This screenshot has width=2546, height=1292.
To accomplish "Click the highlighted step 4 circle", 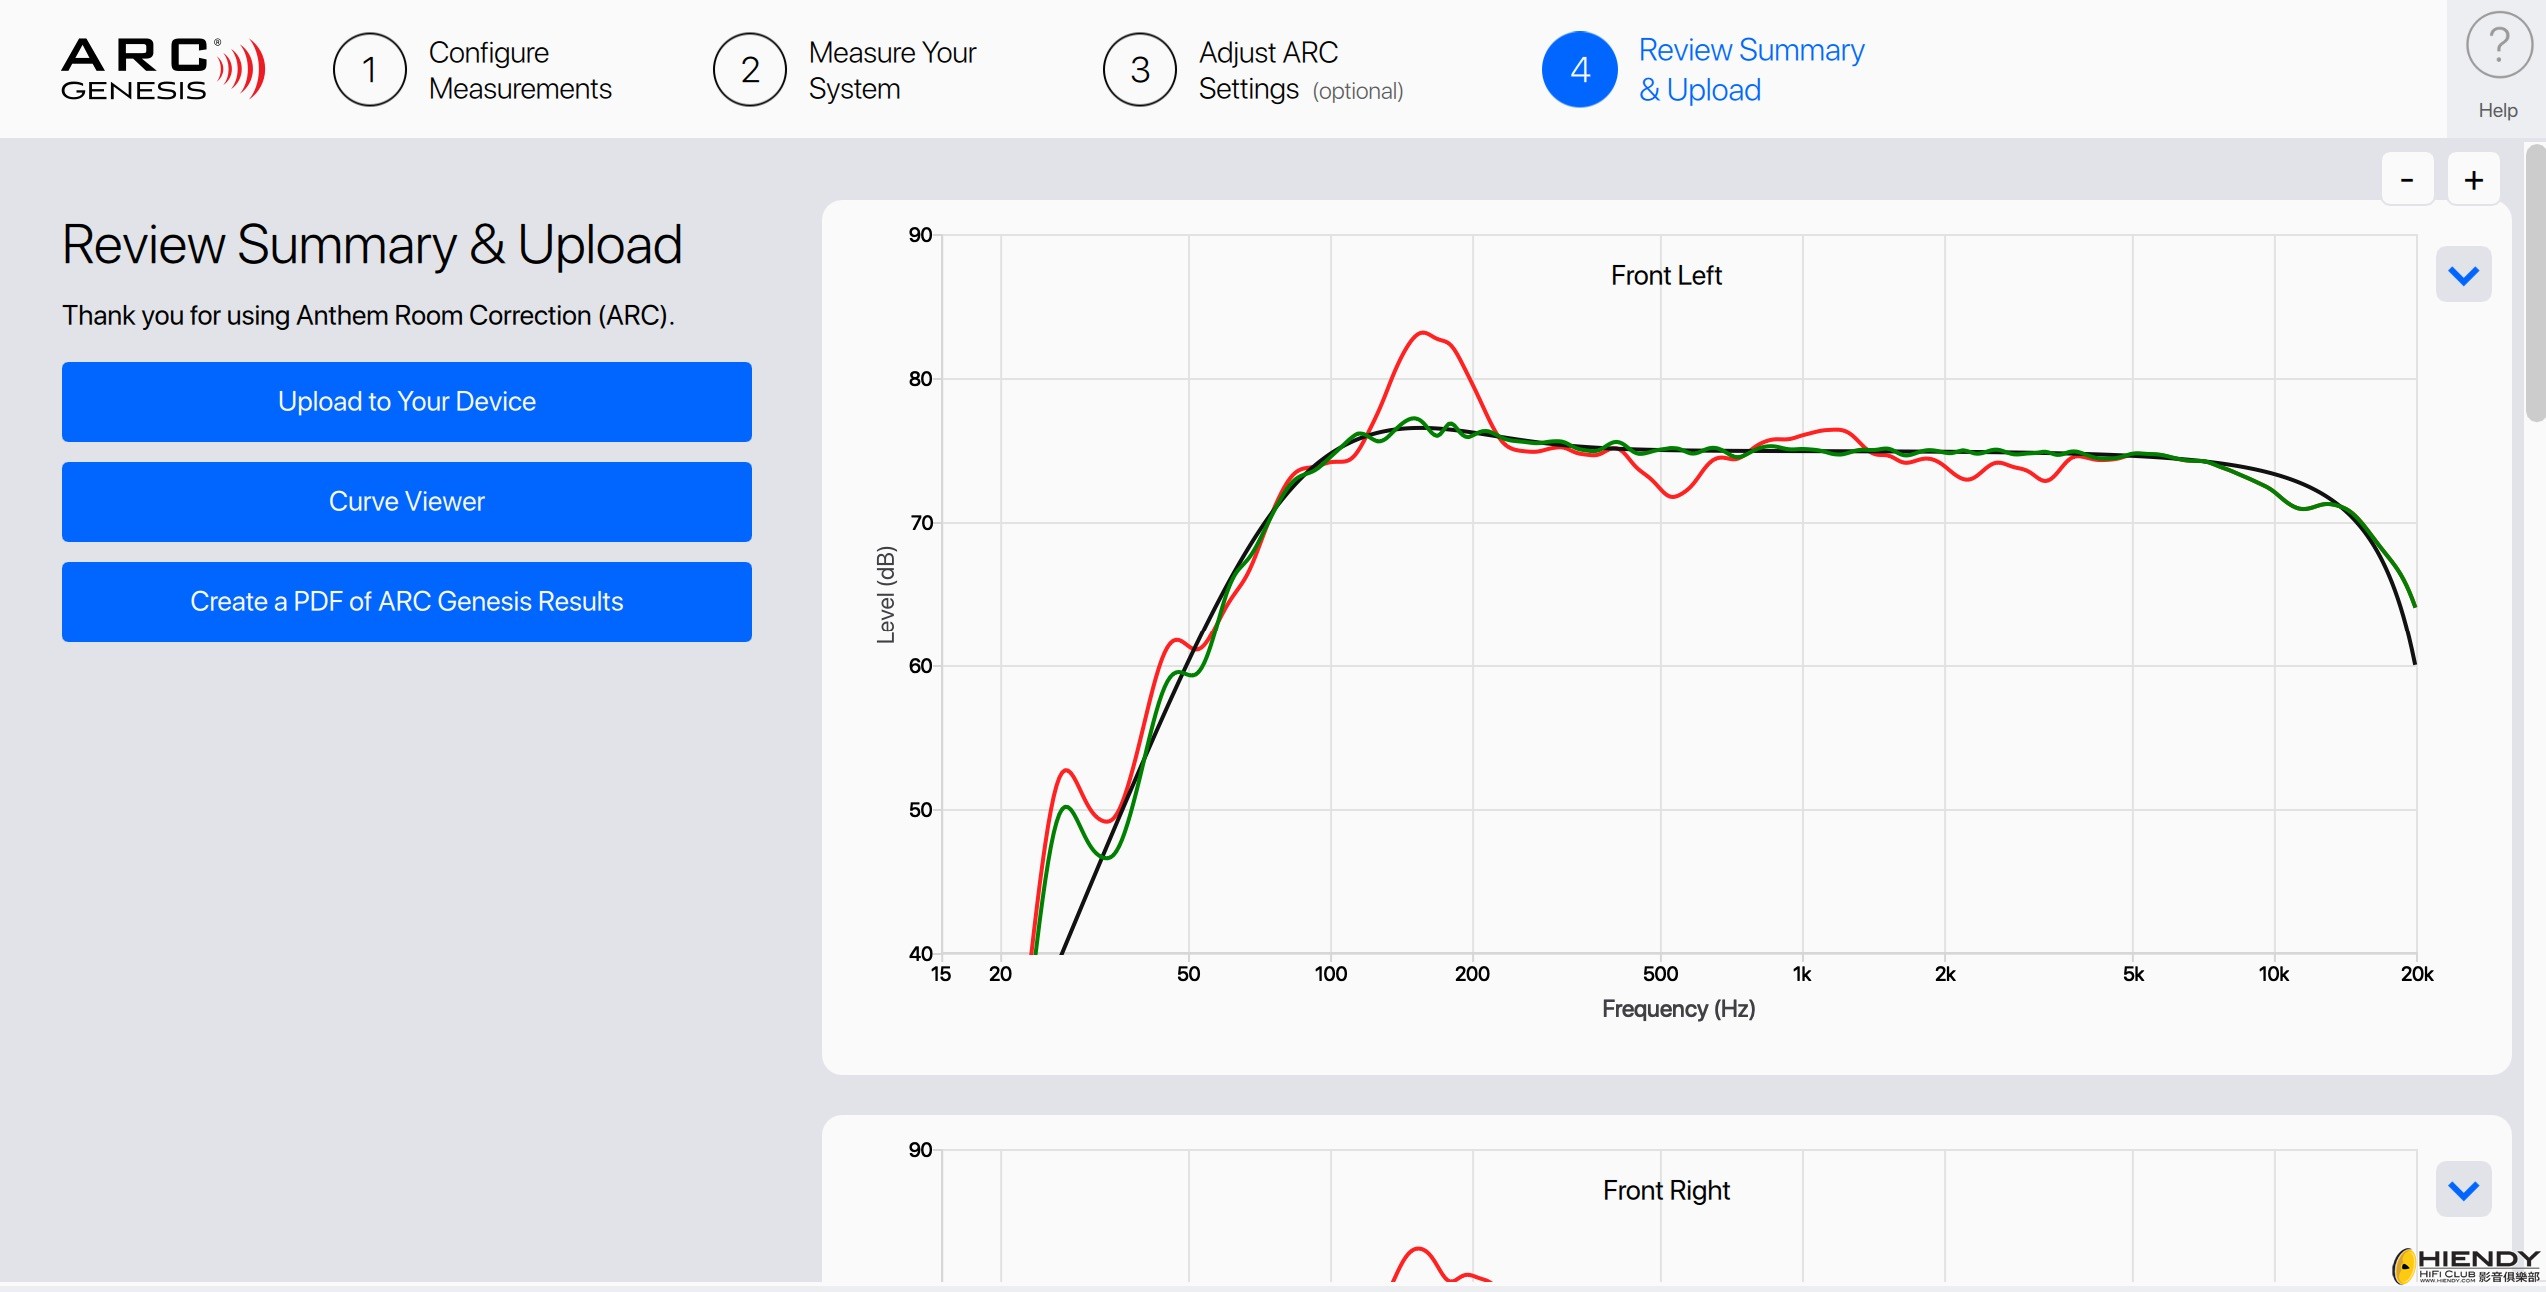I will [x=1579, y=70].
